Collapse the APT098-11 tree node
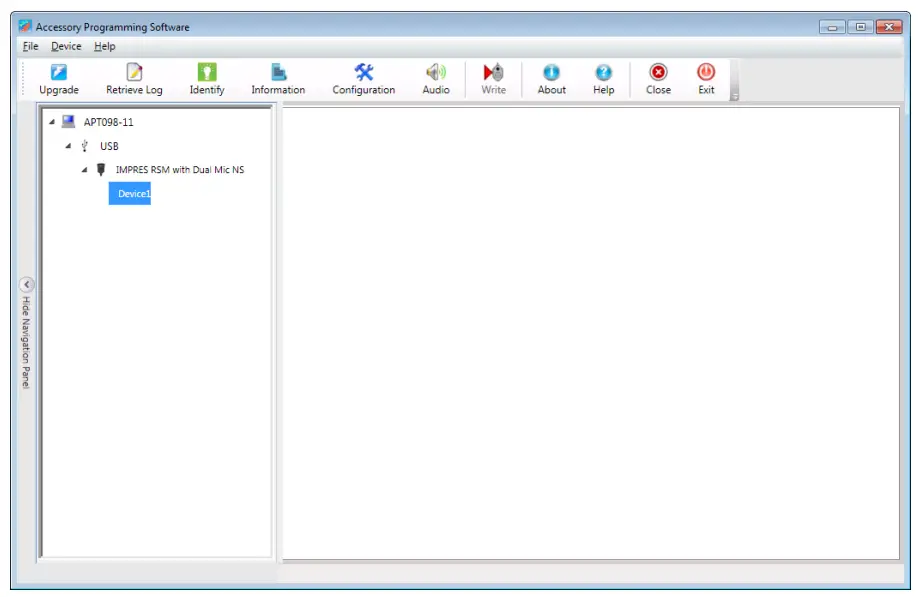Viewport: 920px width, 597px height. coord(52,122)
